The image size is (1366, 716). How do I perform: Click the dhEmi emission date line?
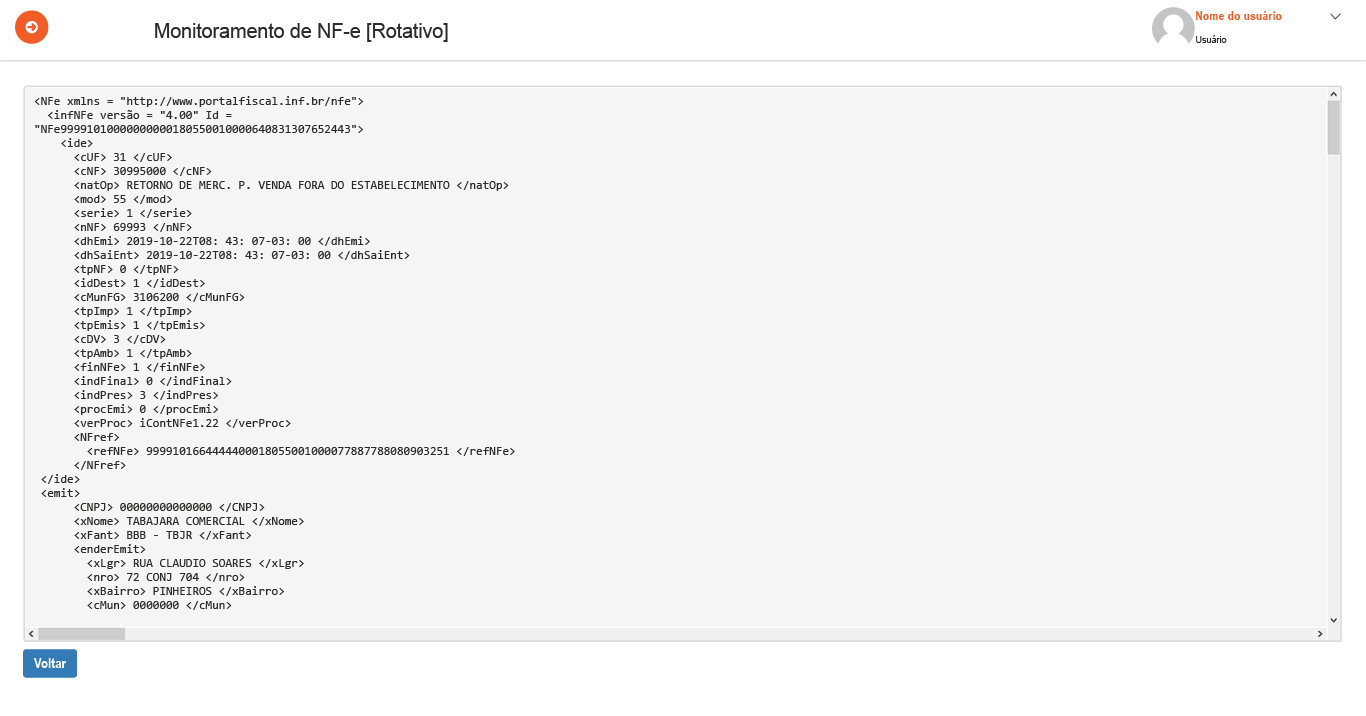coord(222,241)
